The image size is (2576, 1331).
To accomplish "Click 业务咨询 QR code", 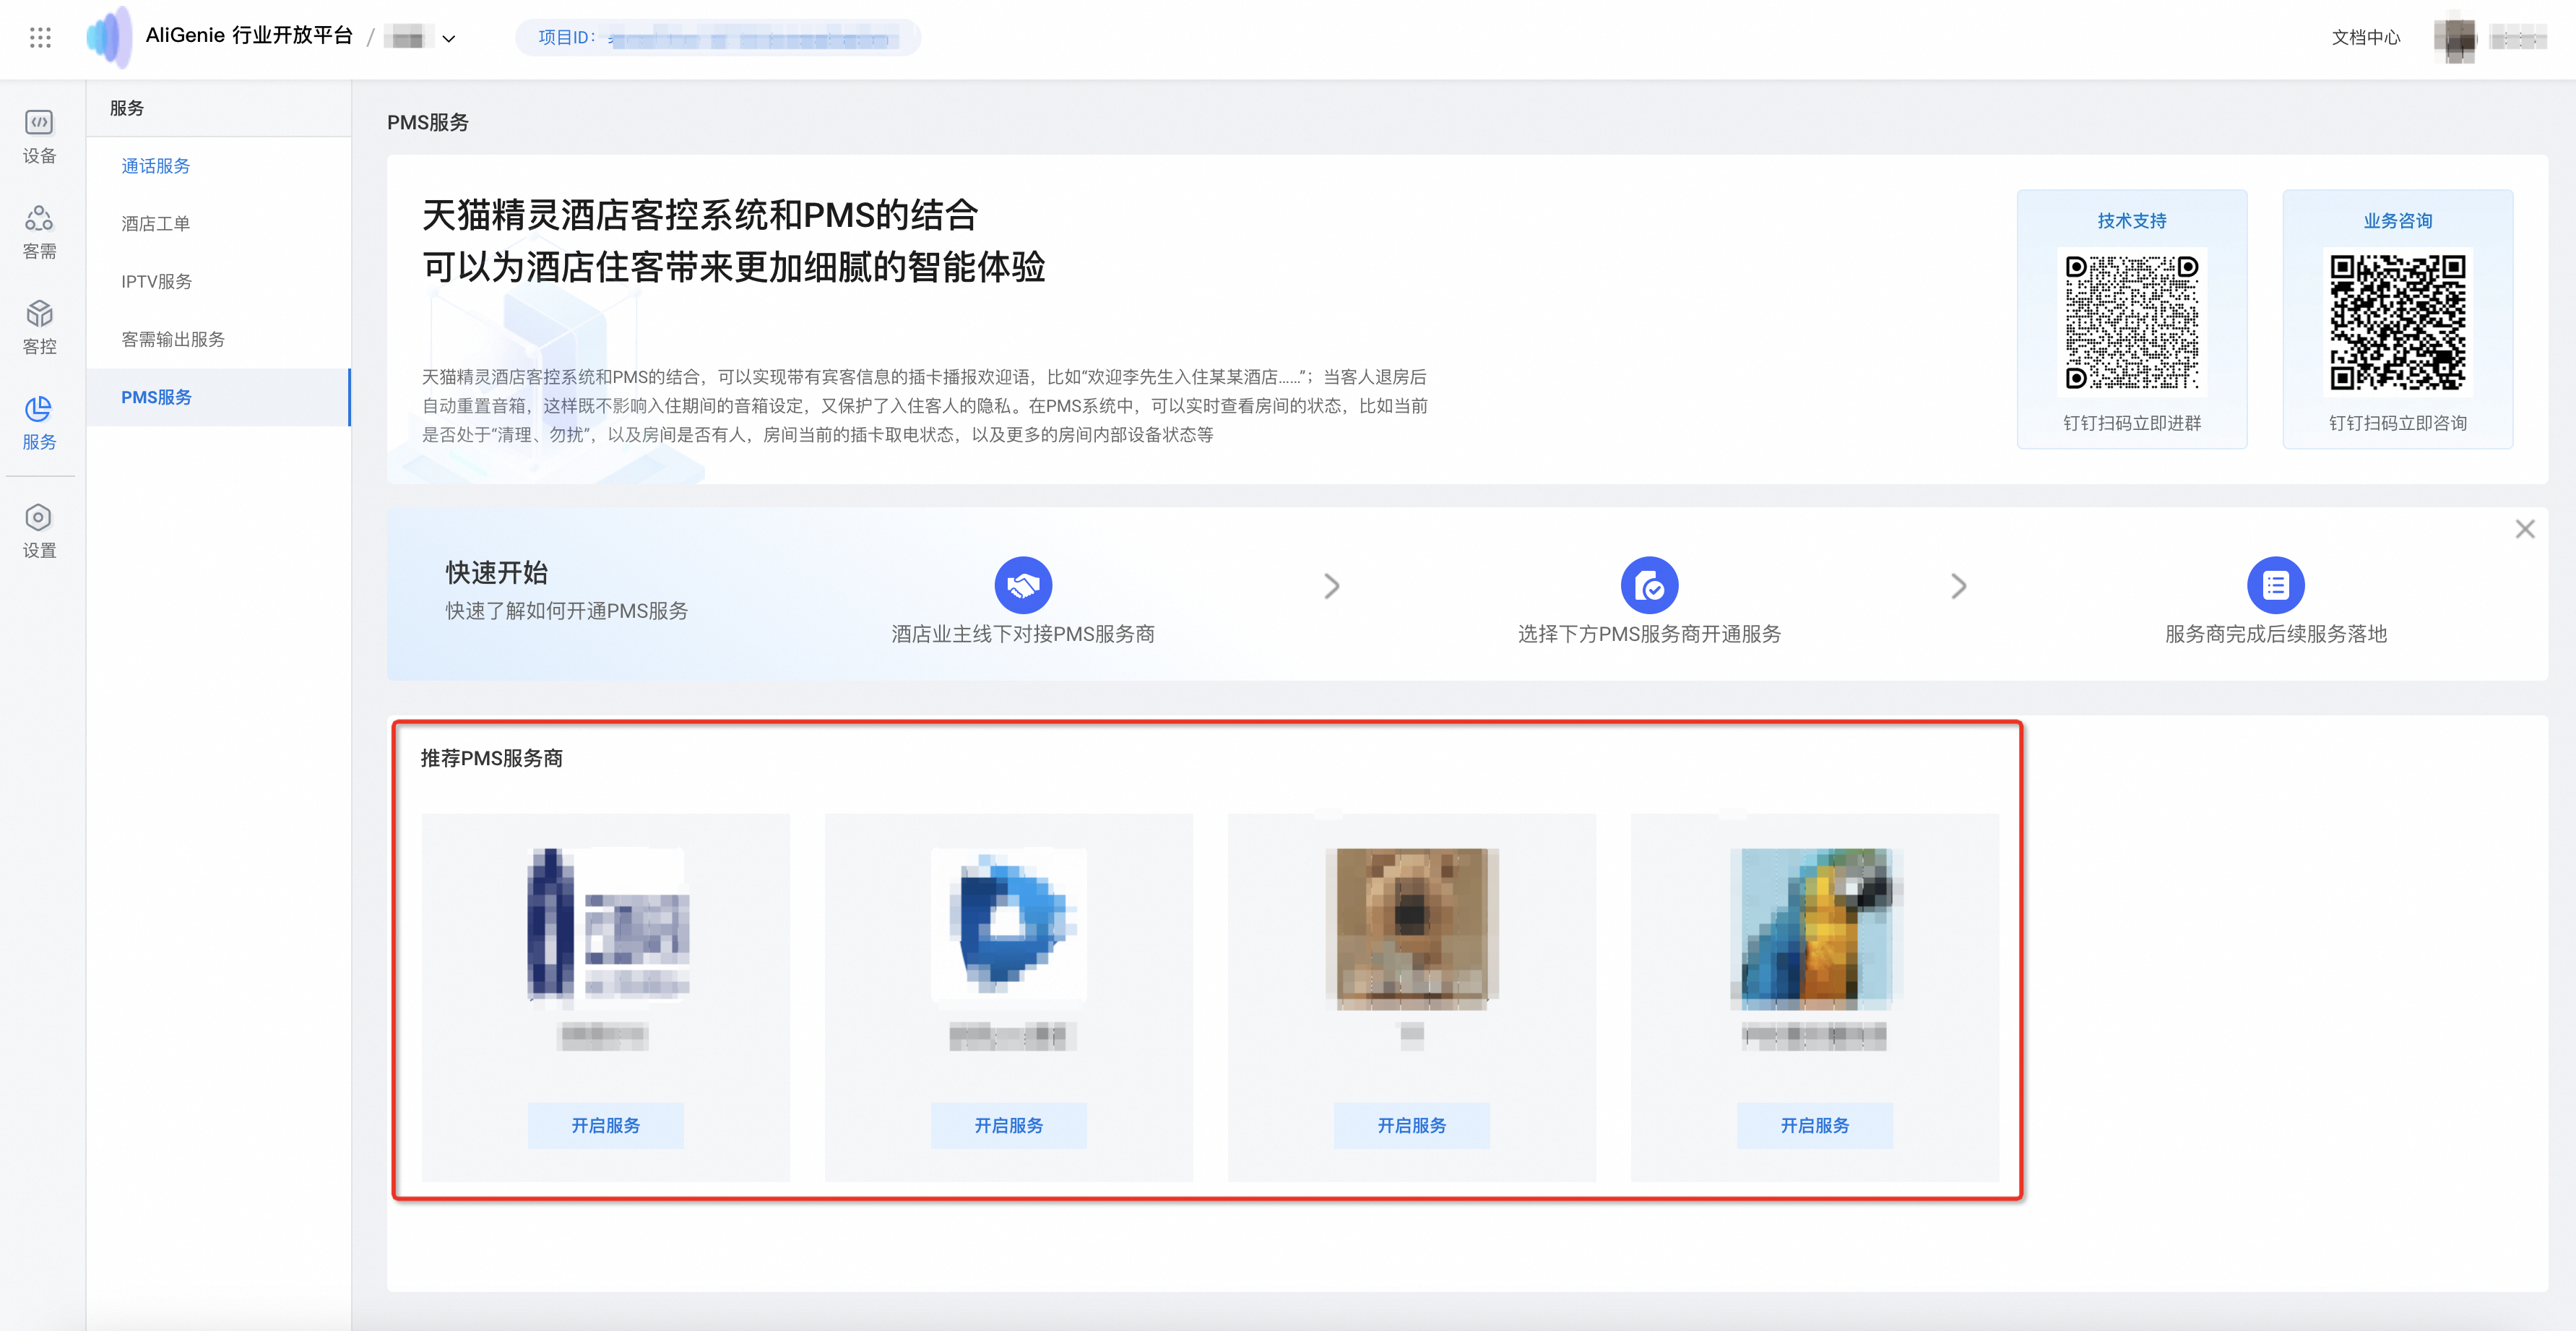I will point(2397,322).
